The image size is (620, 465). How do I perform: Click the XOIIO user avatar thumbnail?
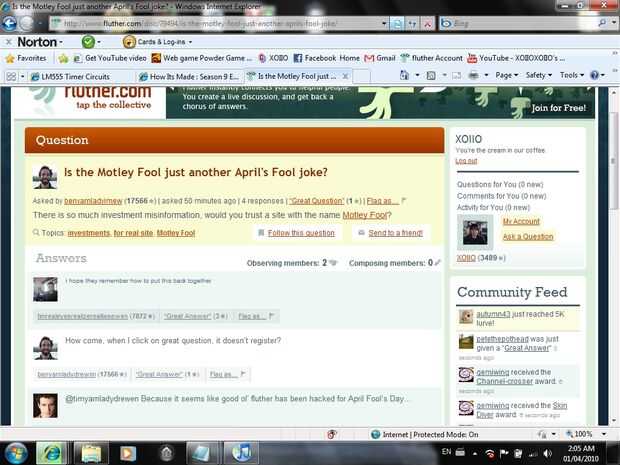click(x=475, y=232)
